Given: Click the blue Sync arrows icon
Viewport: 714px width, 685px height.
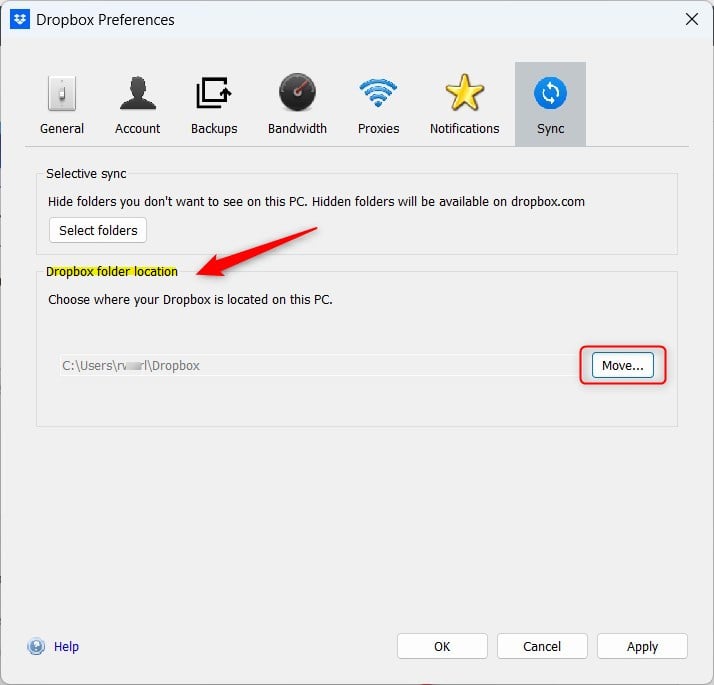Looking at the screenshot, I should click(x=550, y=93).
